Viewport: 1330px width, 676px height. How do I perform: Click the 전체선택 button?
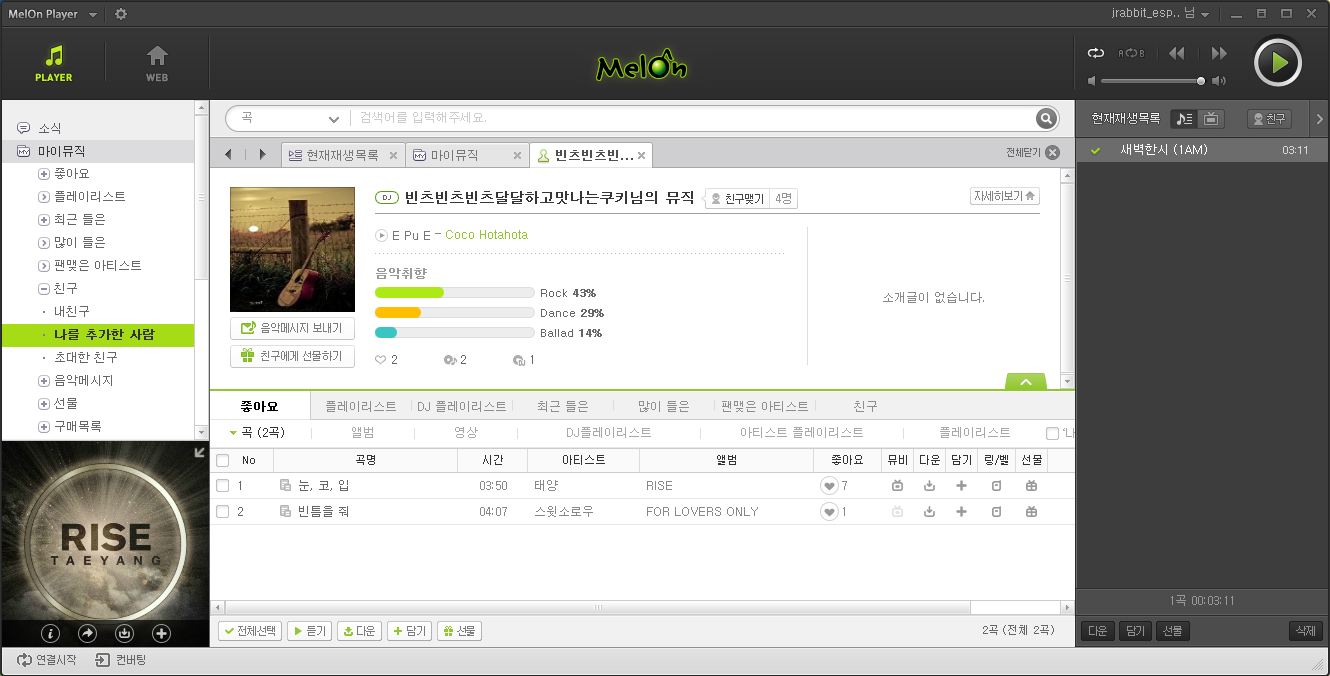point(250,631)
